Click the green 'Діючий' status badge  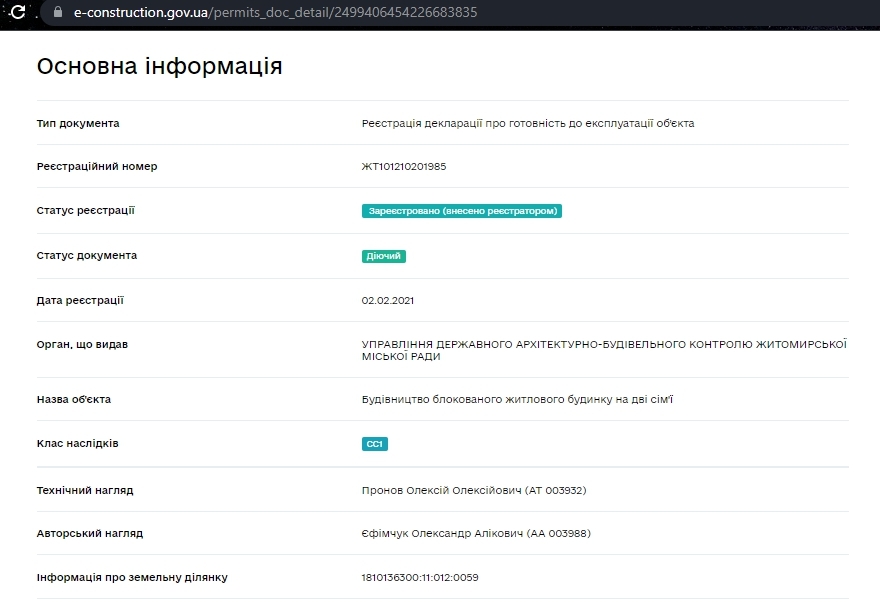(384, 256)
